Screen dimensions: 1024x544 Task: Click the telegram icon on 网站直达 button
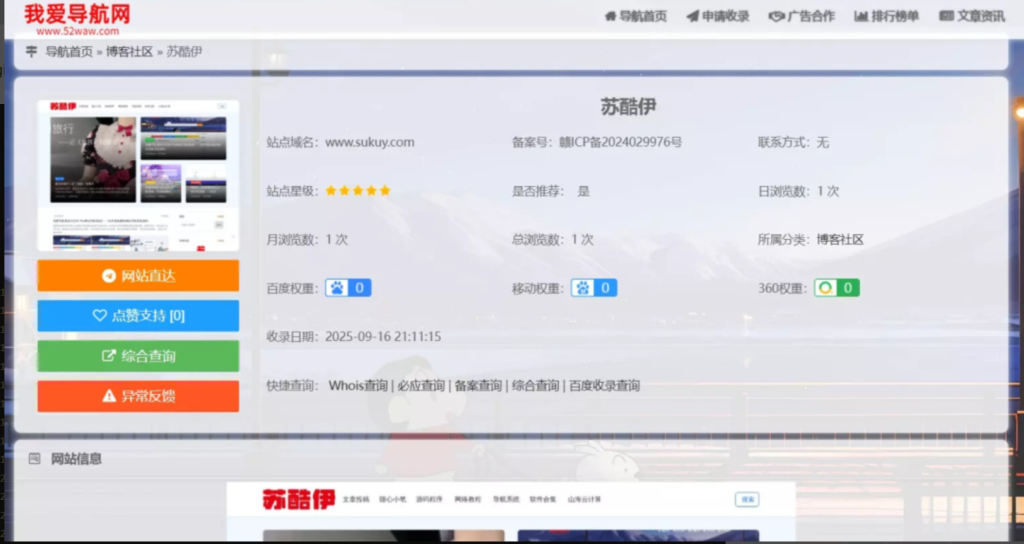(109, 276)
